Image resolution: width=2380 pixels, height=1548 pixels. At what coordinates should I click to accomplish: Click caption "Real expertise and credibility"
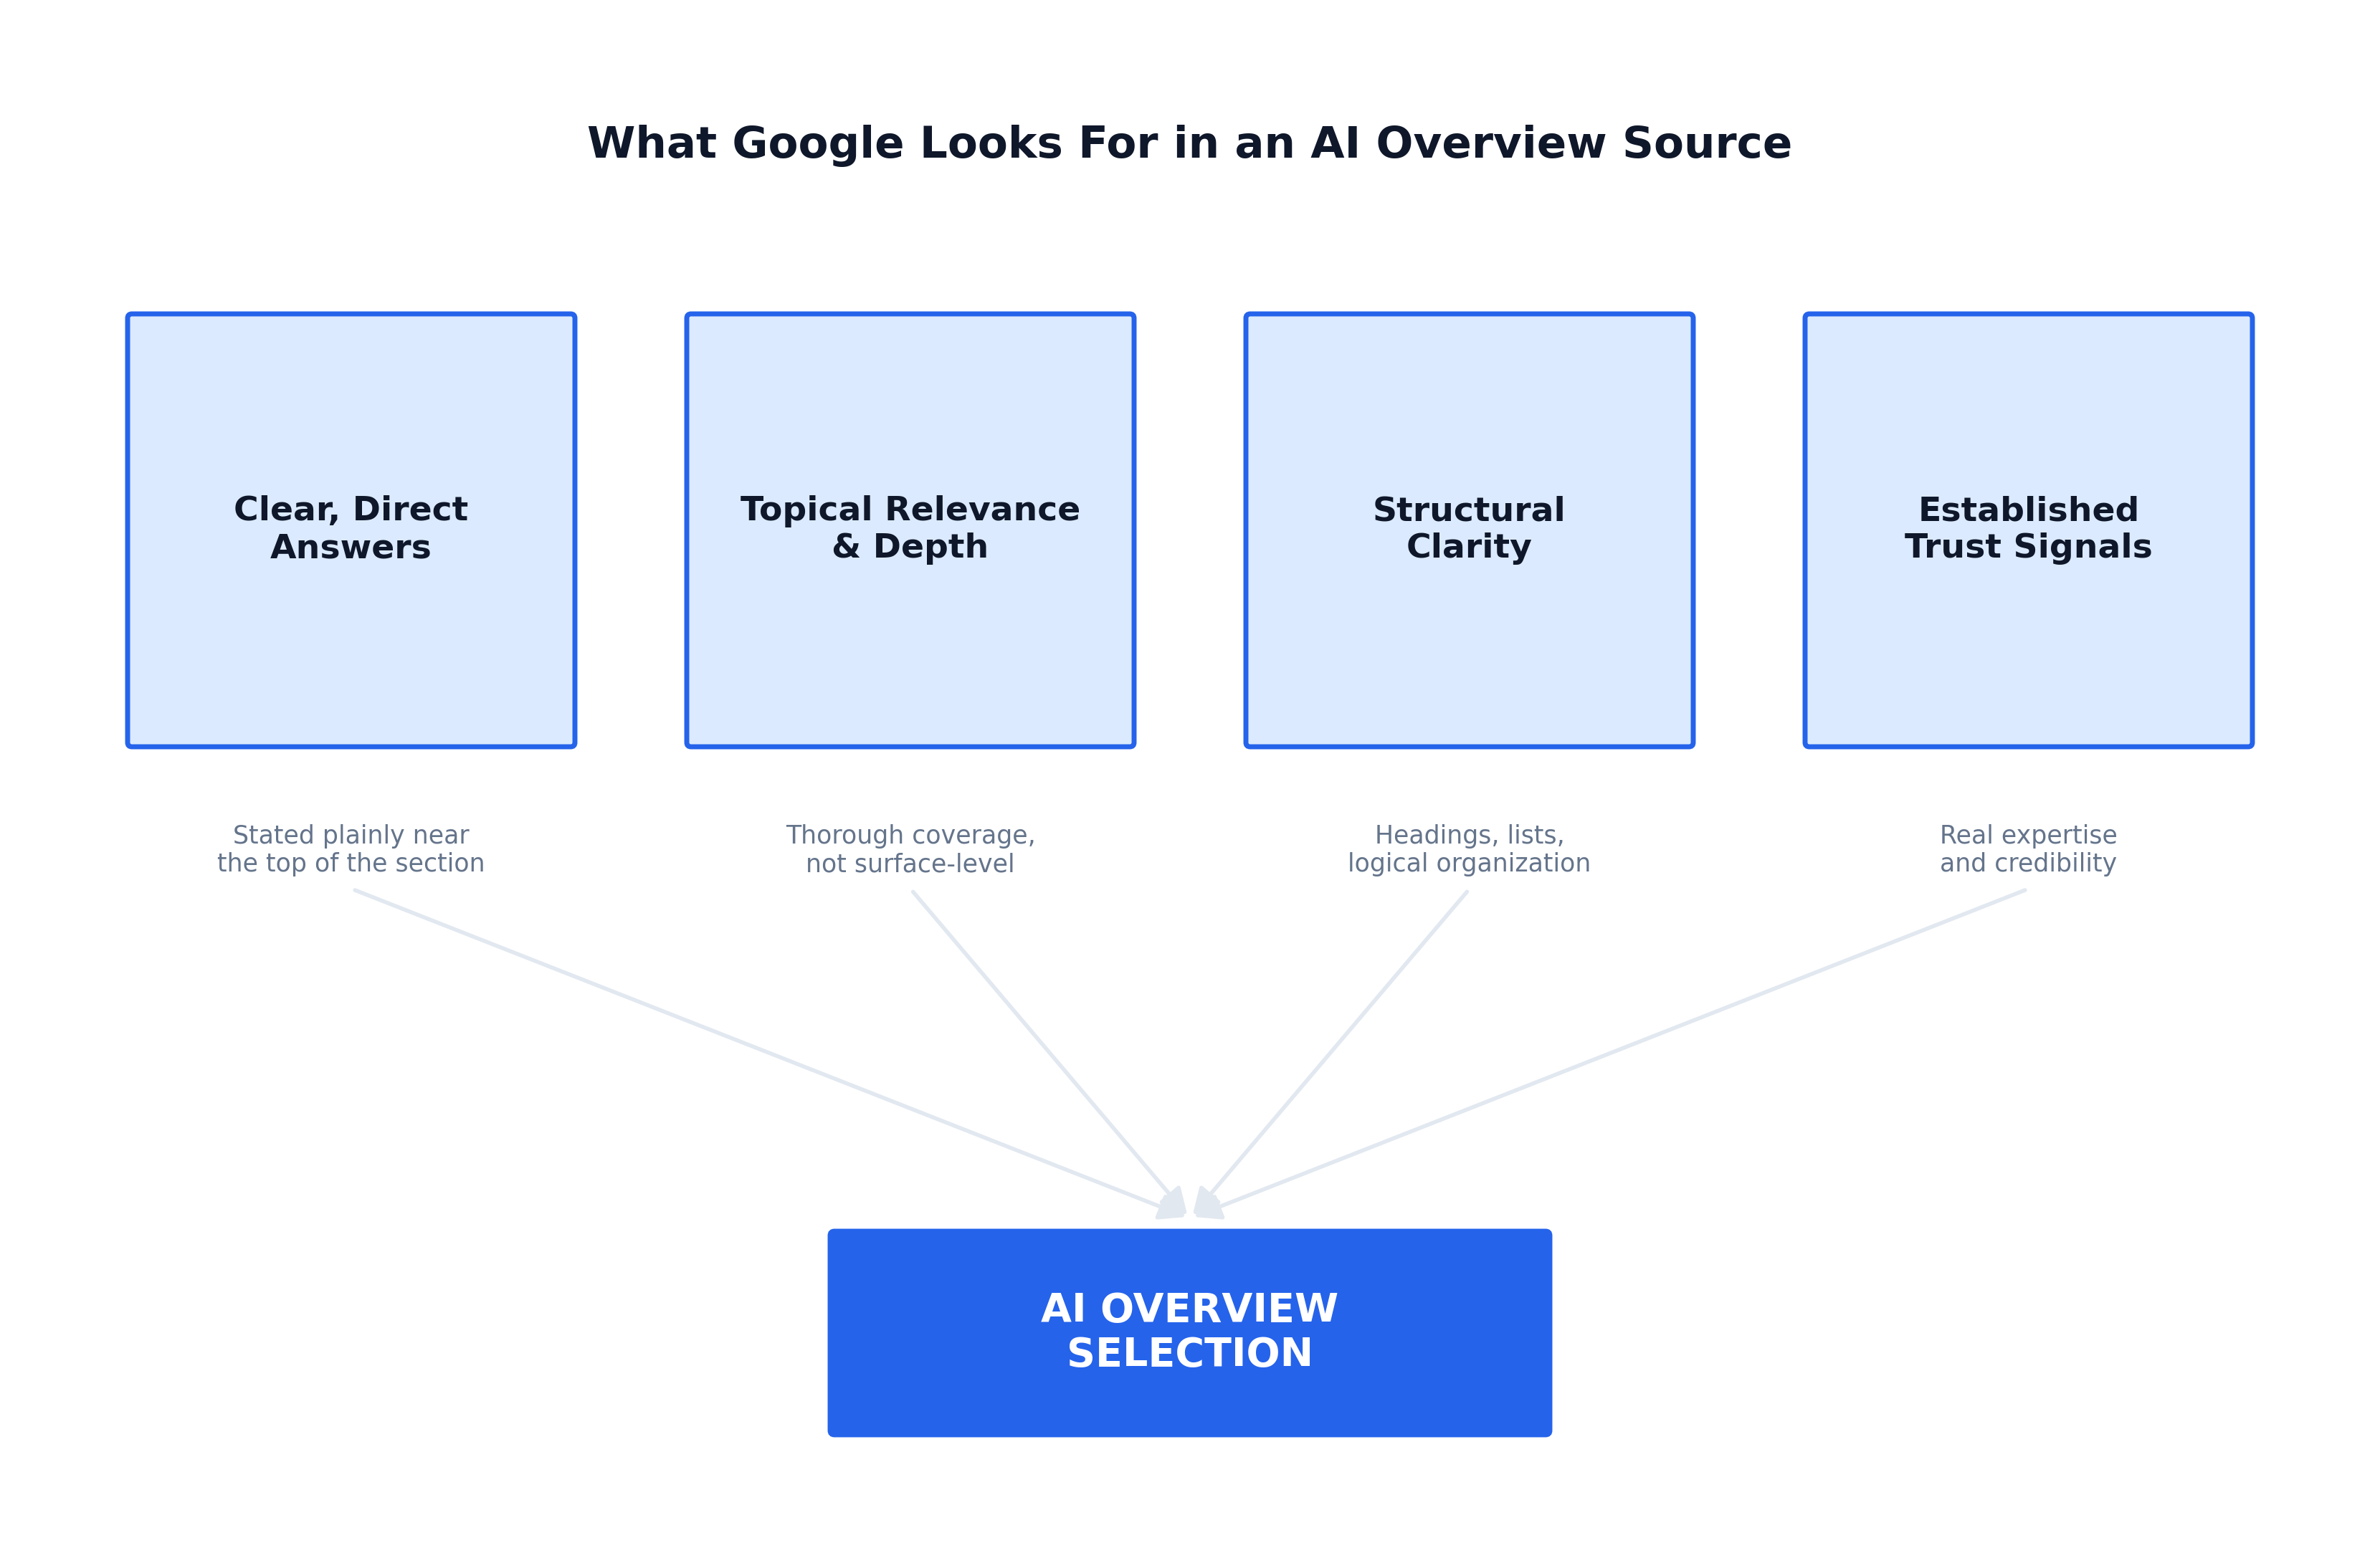point(2028,849)
